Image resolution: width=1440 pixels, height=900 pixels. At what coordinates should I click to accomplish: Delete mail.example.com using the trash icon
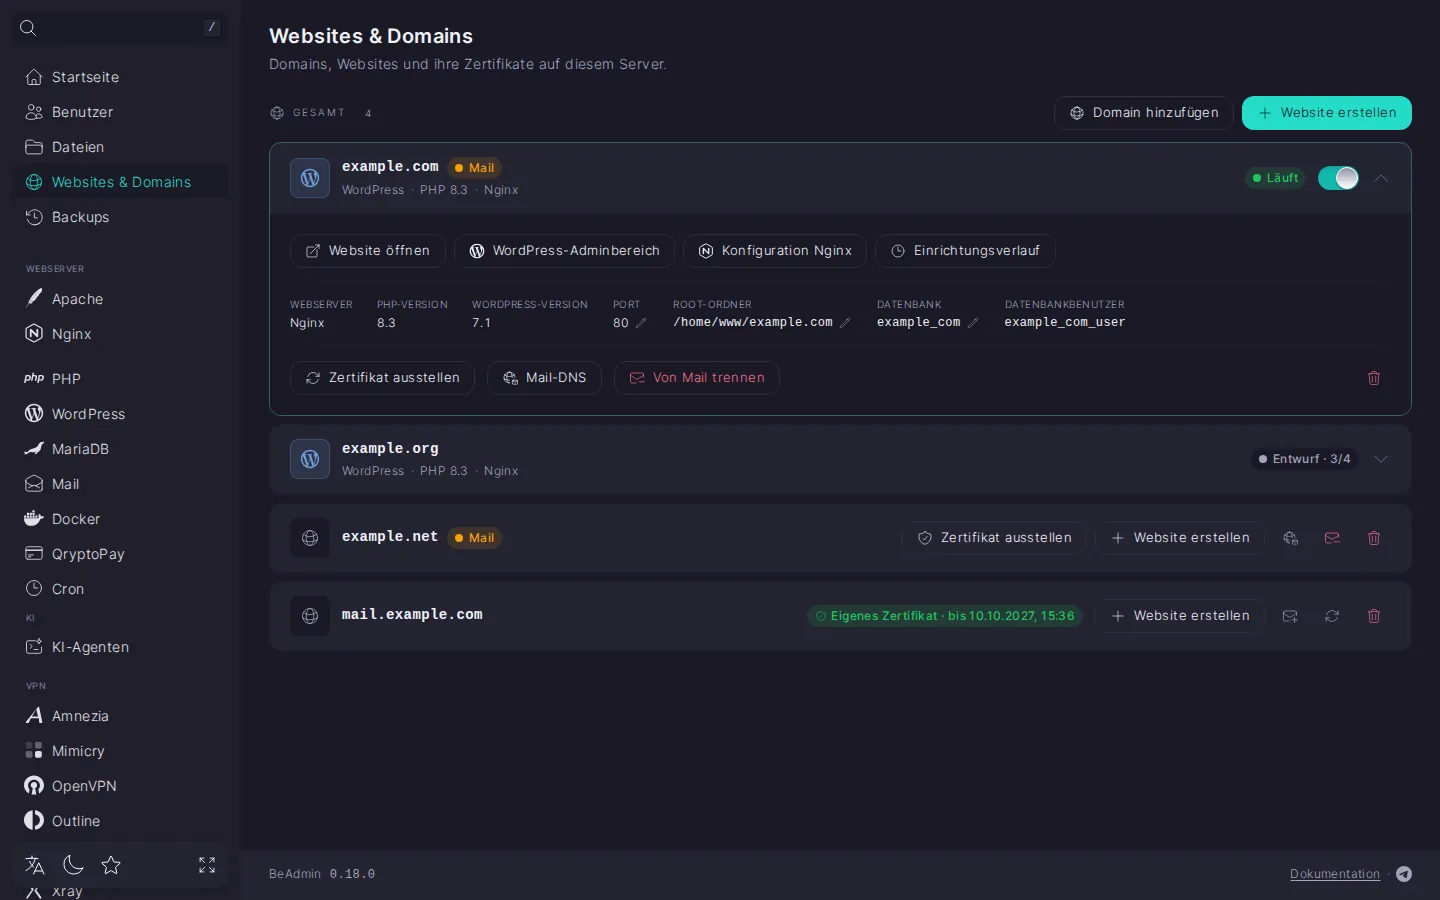(1374, 616)
